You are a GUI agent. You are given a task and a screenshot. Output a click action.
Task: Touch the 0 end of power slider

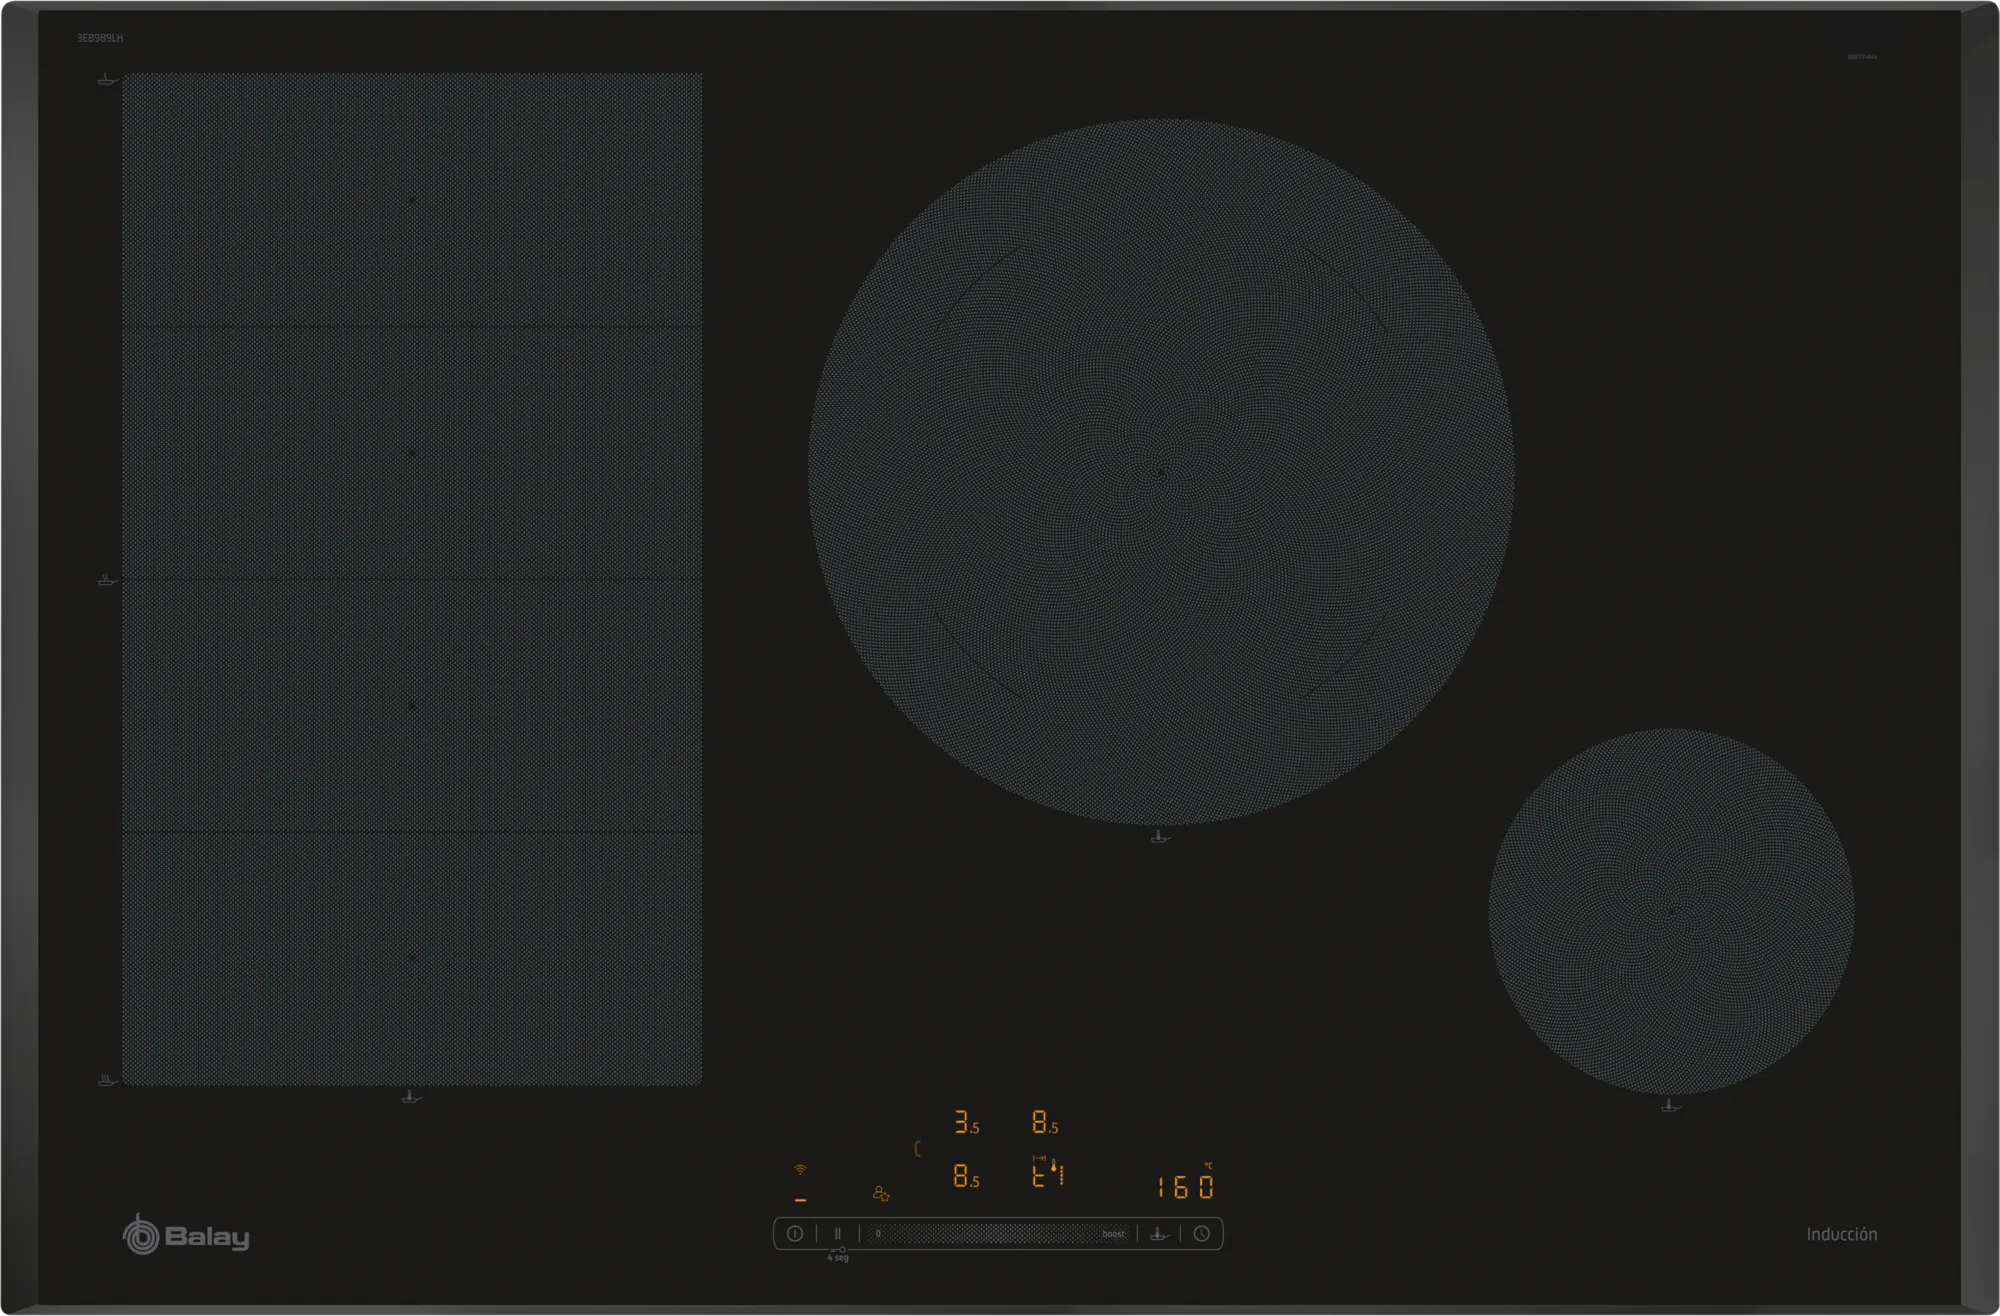(x=878, y=1234)
